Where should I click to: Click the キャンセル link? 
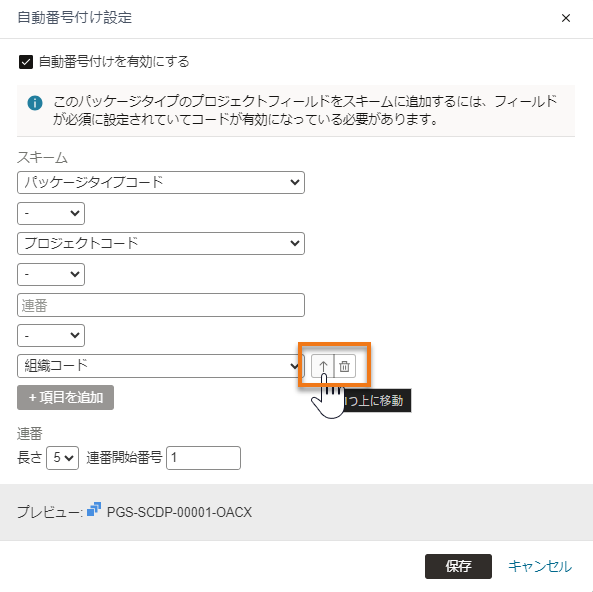click(540, 566)
